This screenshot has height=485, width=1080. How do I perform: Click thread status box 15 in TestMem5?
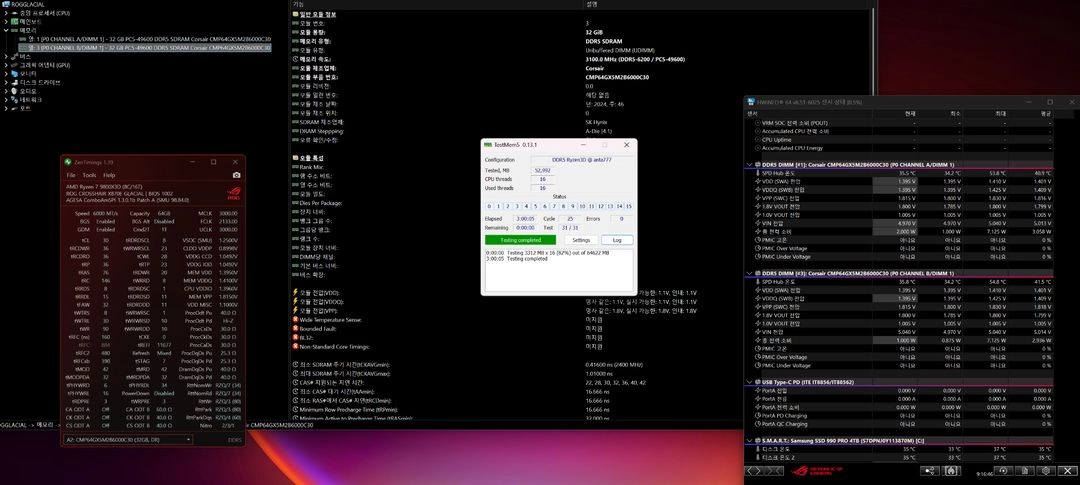pos(628,206)
